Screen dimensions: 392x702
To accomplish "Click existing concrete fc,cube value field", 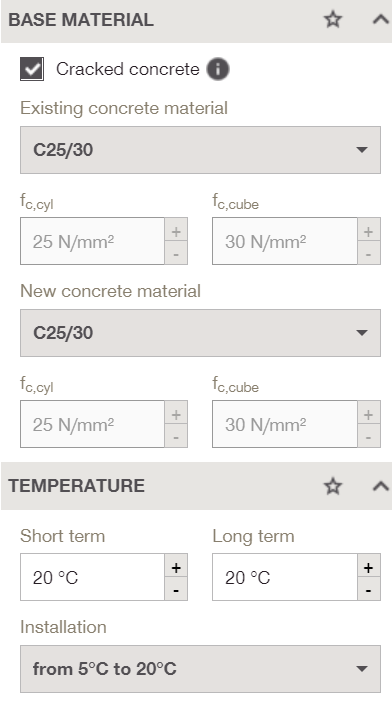I will [x=285, y=241].
